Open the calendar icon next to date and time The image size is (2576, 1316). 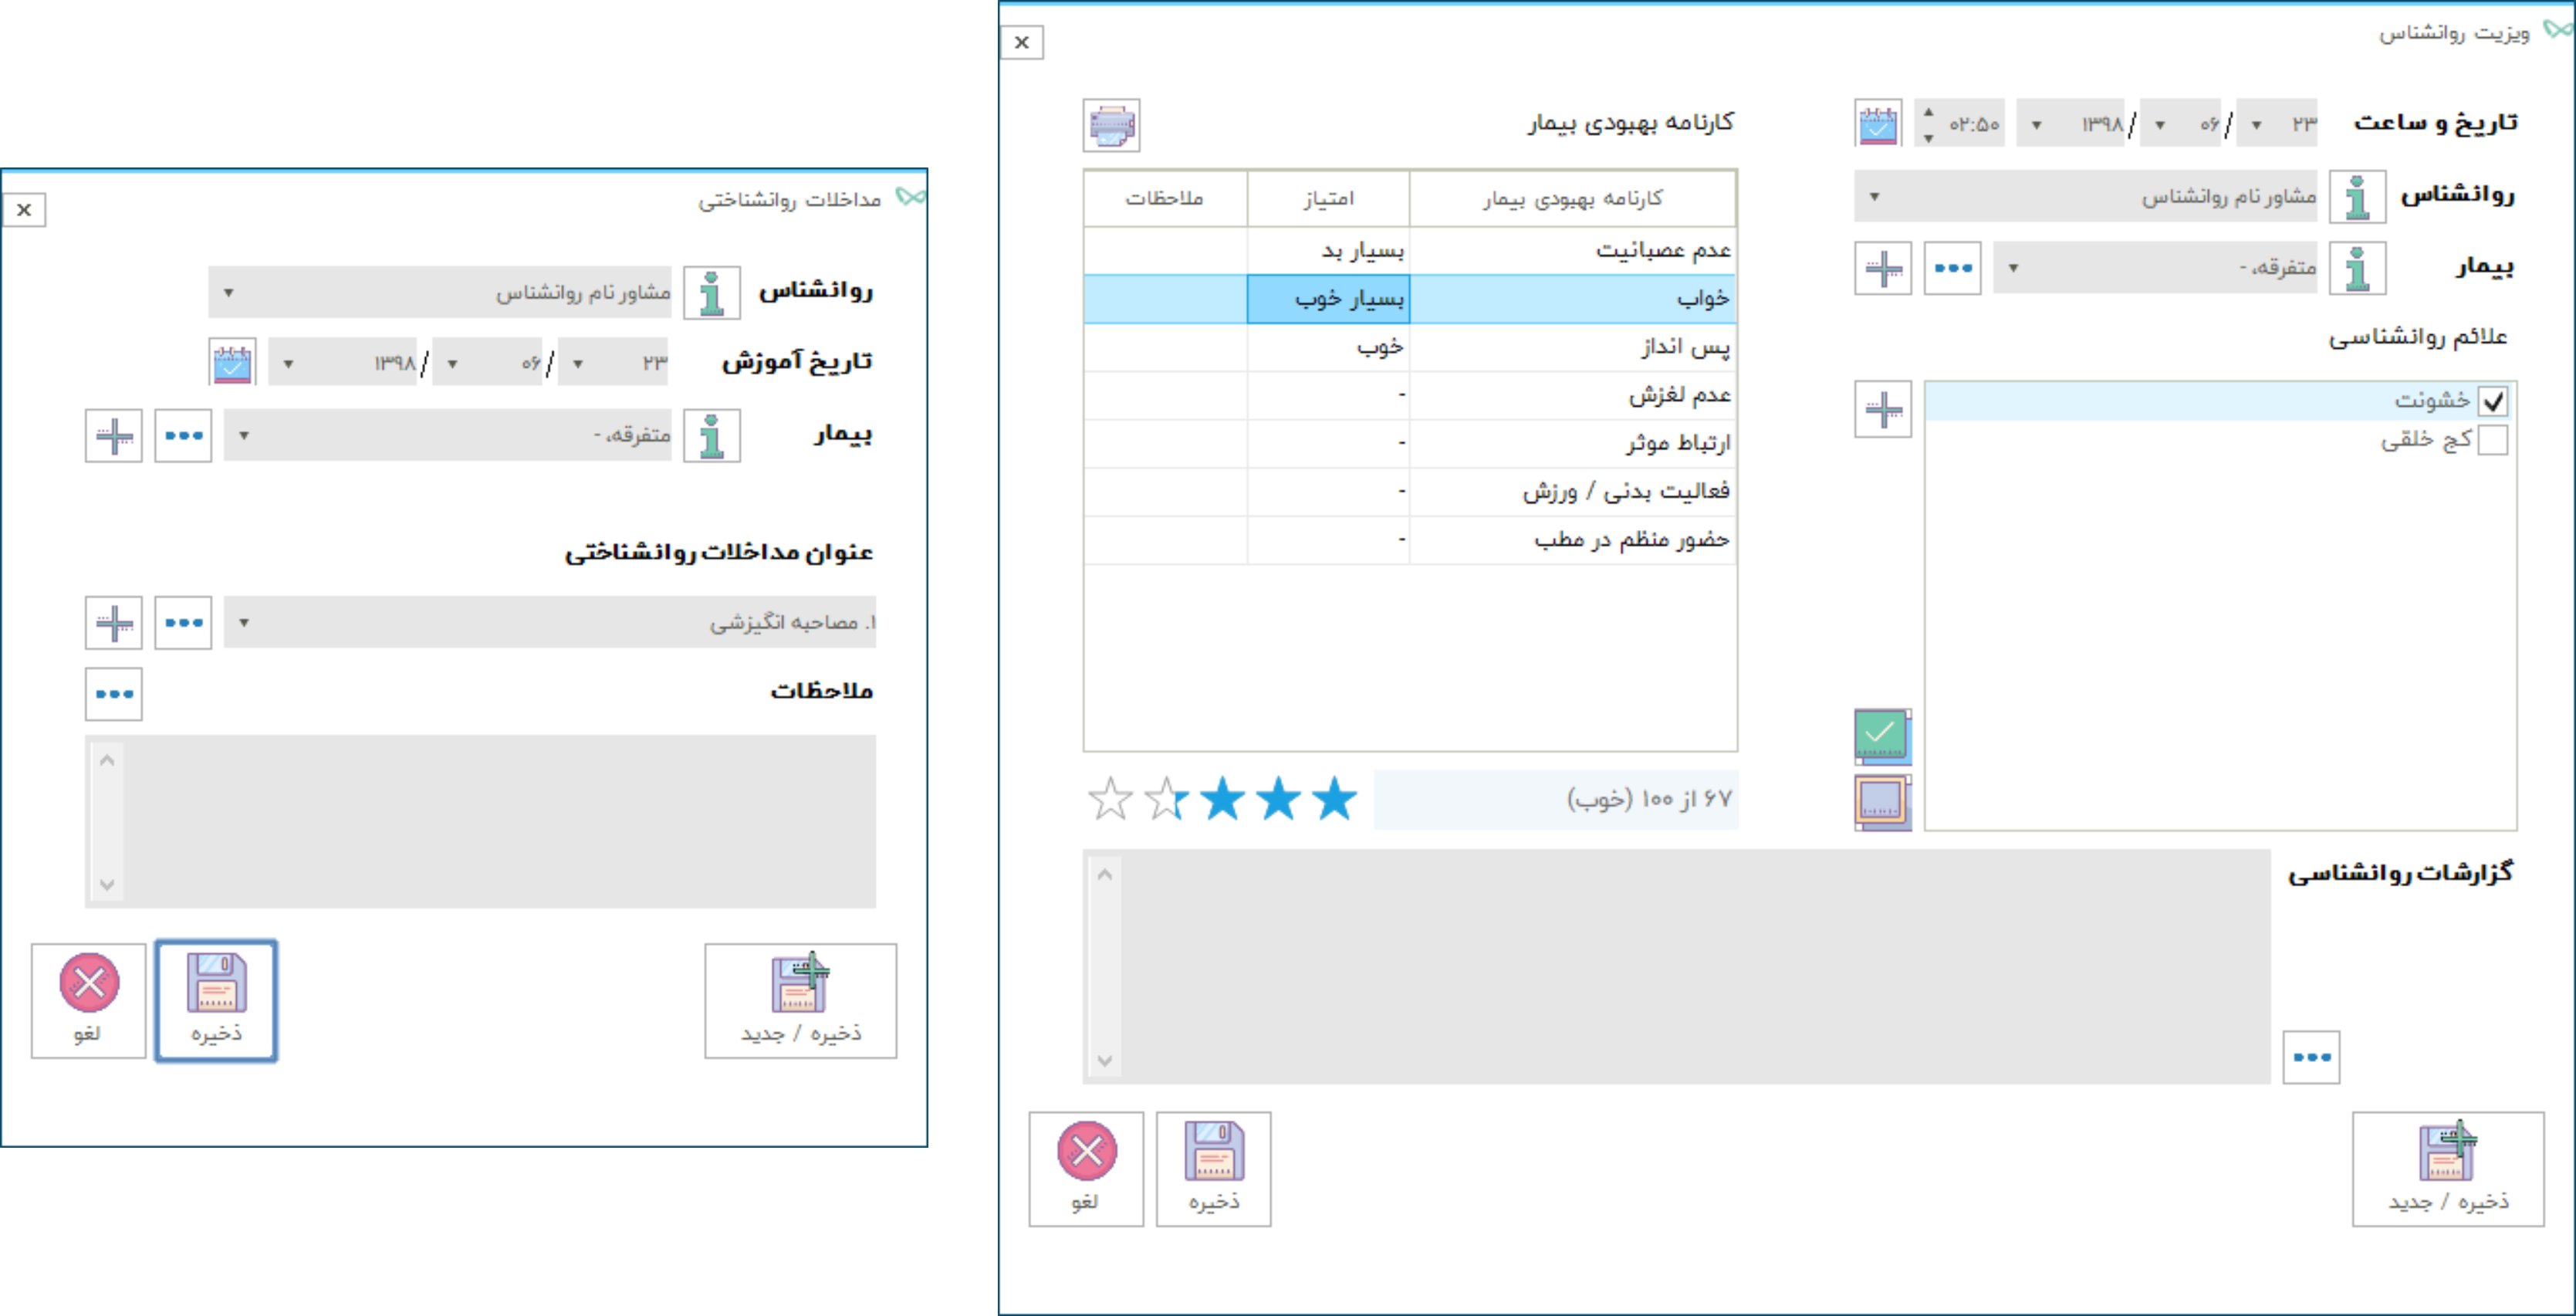[1878, 124]
